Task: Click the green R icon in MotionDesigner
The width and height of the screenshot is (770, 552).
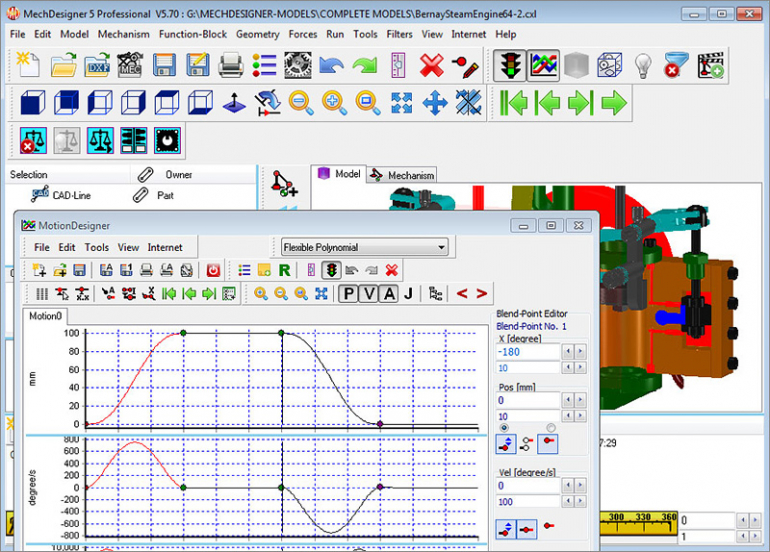Action: pos(285,270)
